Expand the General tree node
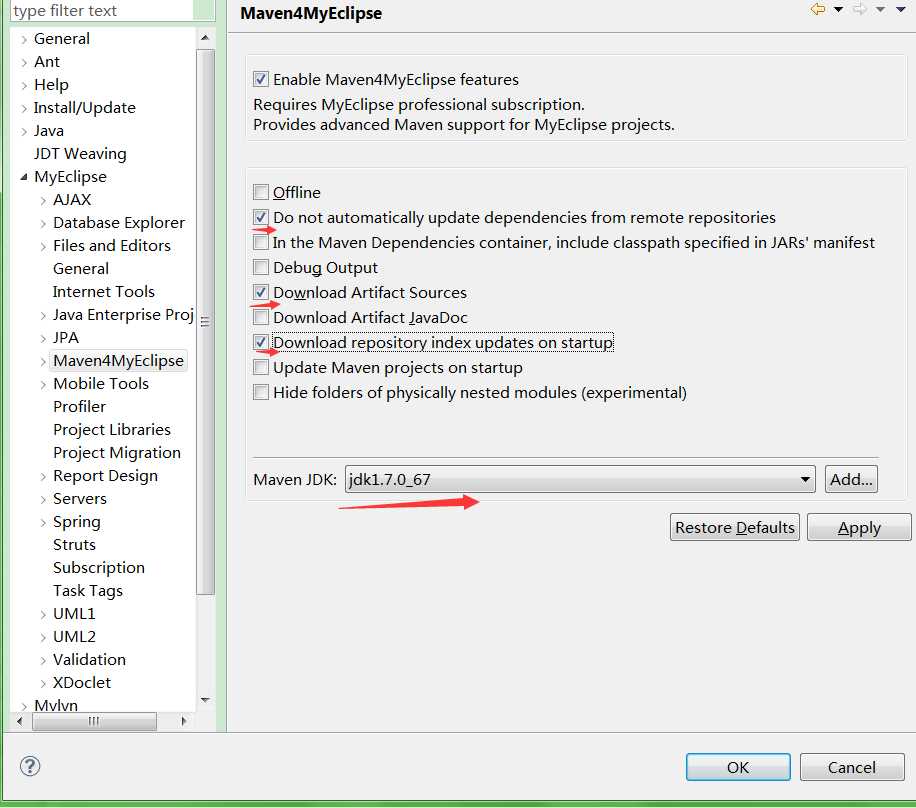The height and width of the screenshot is (808, 916). 24,40
